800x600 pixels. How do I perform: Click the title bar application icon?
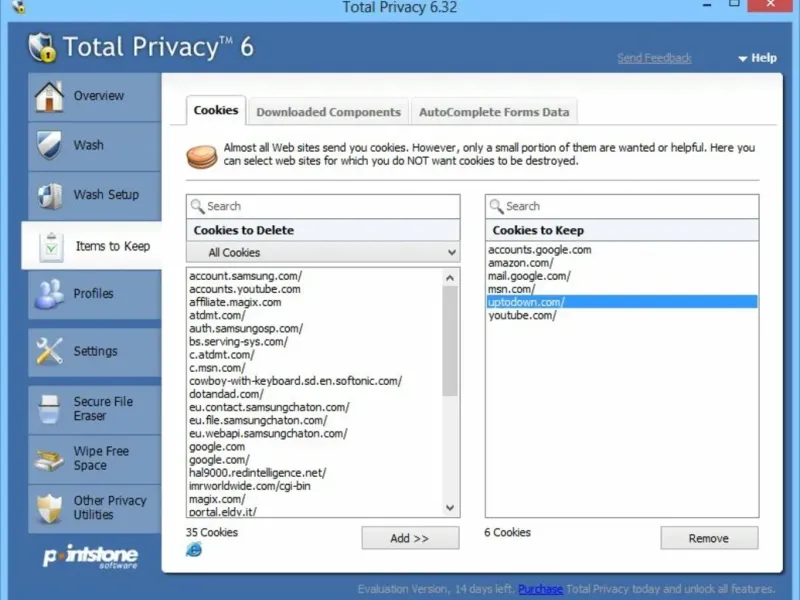click(18, 6)
